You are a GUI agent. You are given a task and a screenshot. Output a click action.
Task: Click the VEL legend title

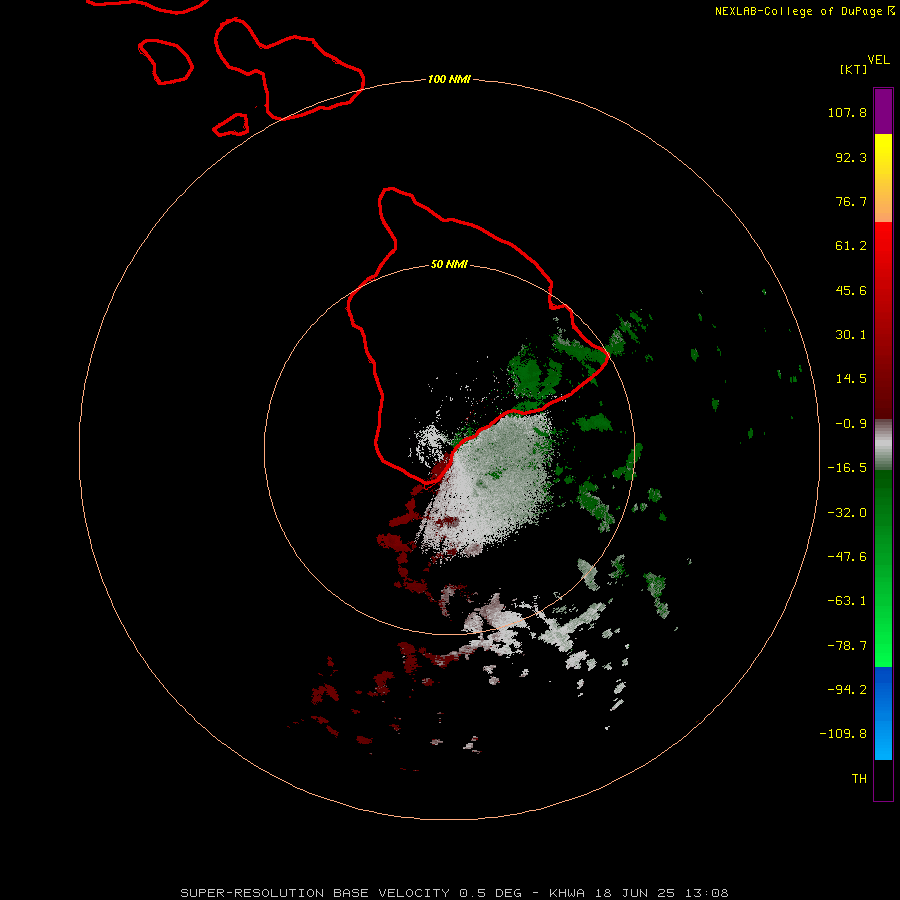pos(879,60)
